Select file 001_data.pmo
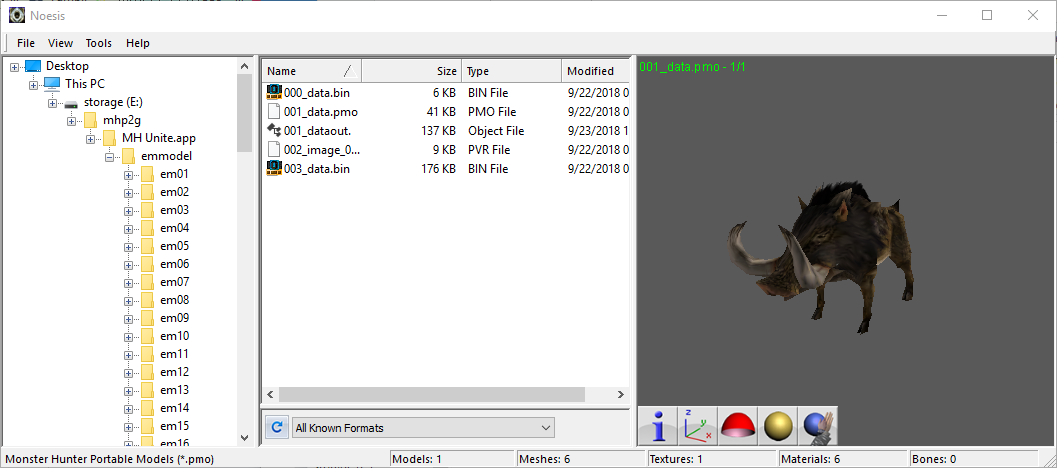Screen dimensions: 1057x468 (321, 112)
